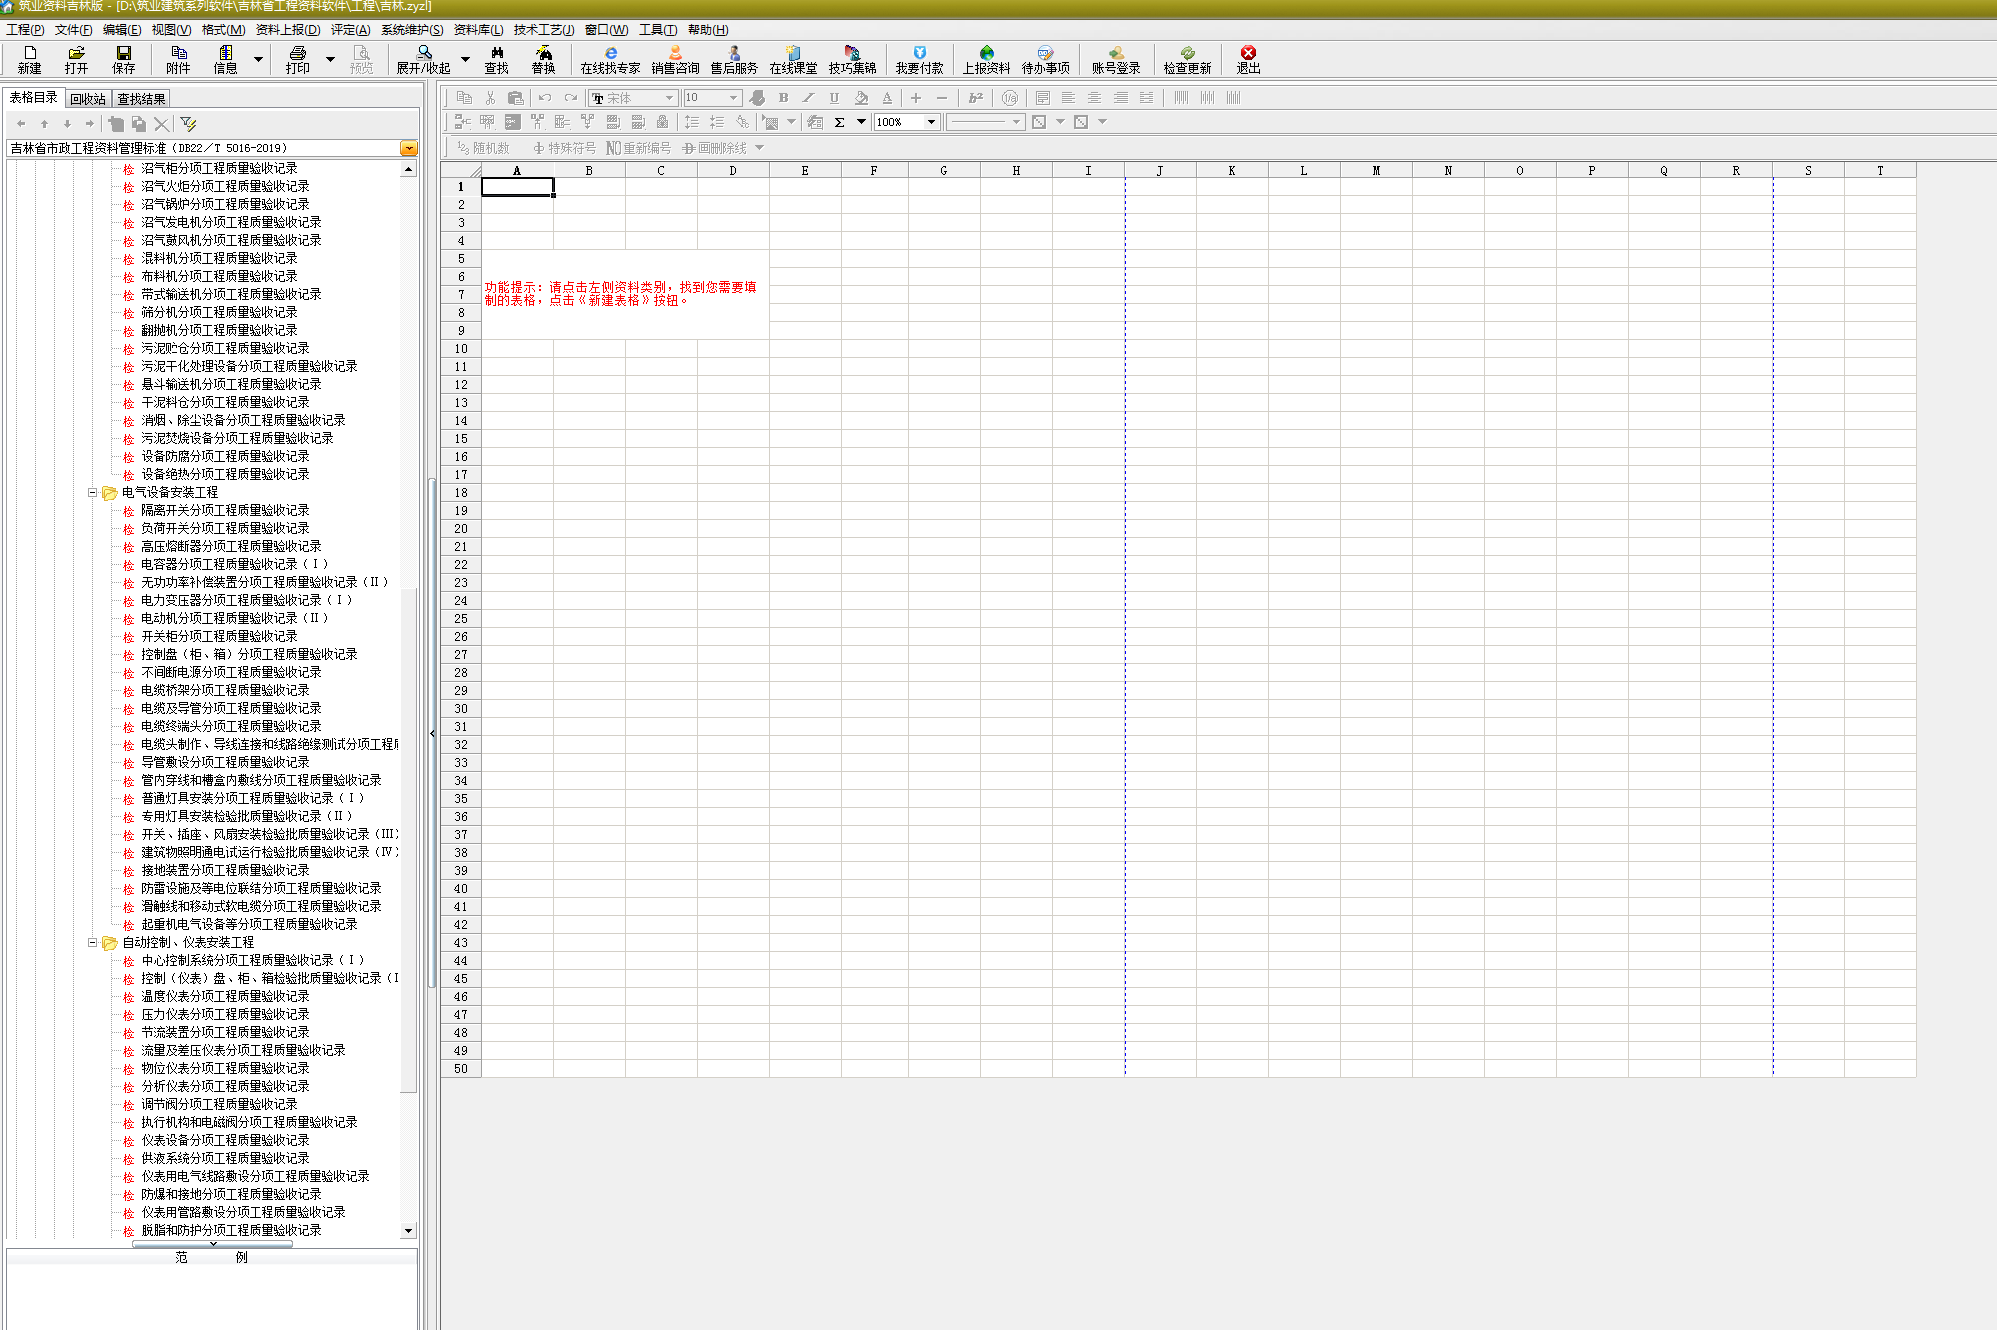1997x1330 pixels.
Task: Open 在线课堂
Action: click(x=793, y=60)
